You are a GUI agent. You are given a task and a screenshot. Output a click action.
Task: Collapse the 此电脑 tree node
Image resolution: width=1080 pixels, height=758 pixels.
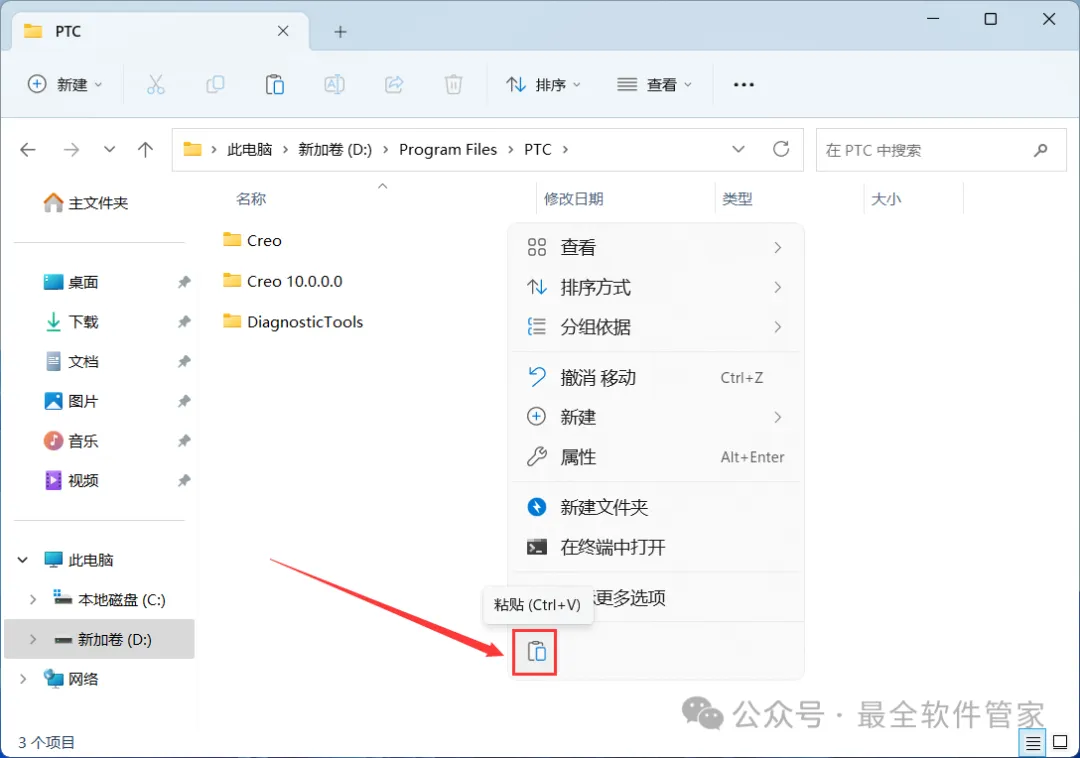point(22,560)
